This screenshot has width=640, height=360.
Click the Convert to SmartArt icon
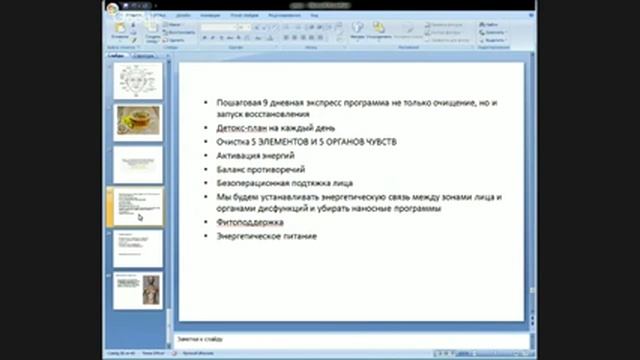click(x=339, y=40)
